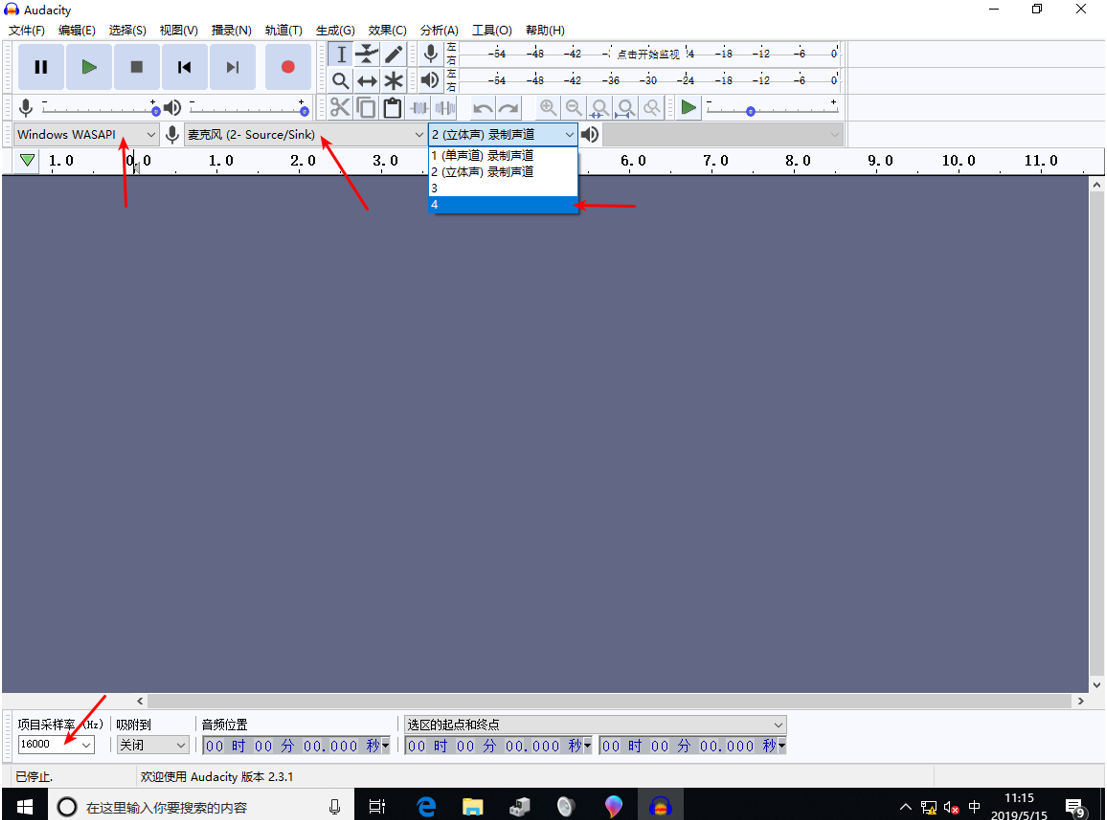Open the 轨道(T) menu
1107x820 pixels.
283,30
